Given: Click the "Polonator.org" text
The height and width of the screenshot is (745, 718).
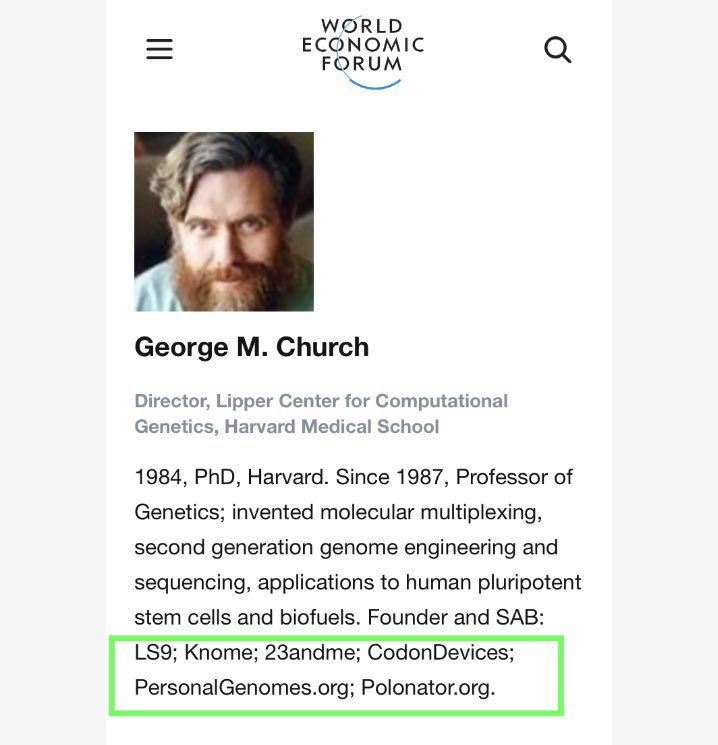Looking at the screenshot, I should (x=428, y=688).
